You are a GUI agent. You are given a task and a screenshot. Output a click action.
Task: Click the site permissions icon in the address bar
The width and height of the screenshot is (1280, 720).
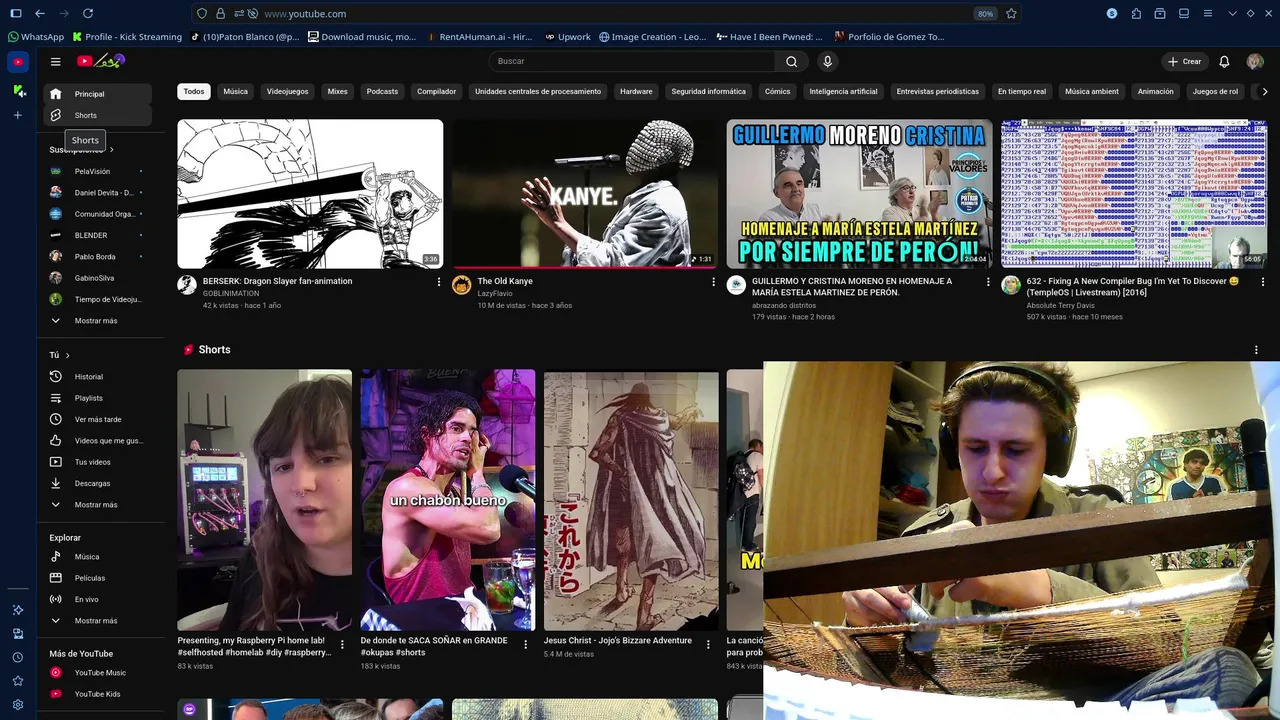tap(237, 14)
